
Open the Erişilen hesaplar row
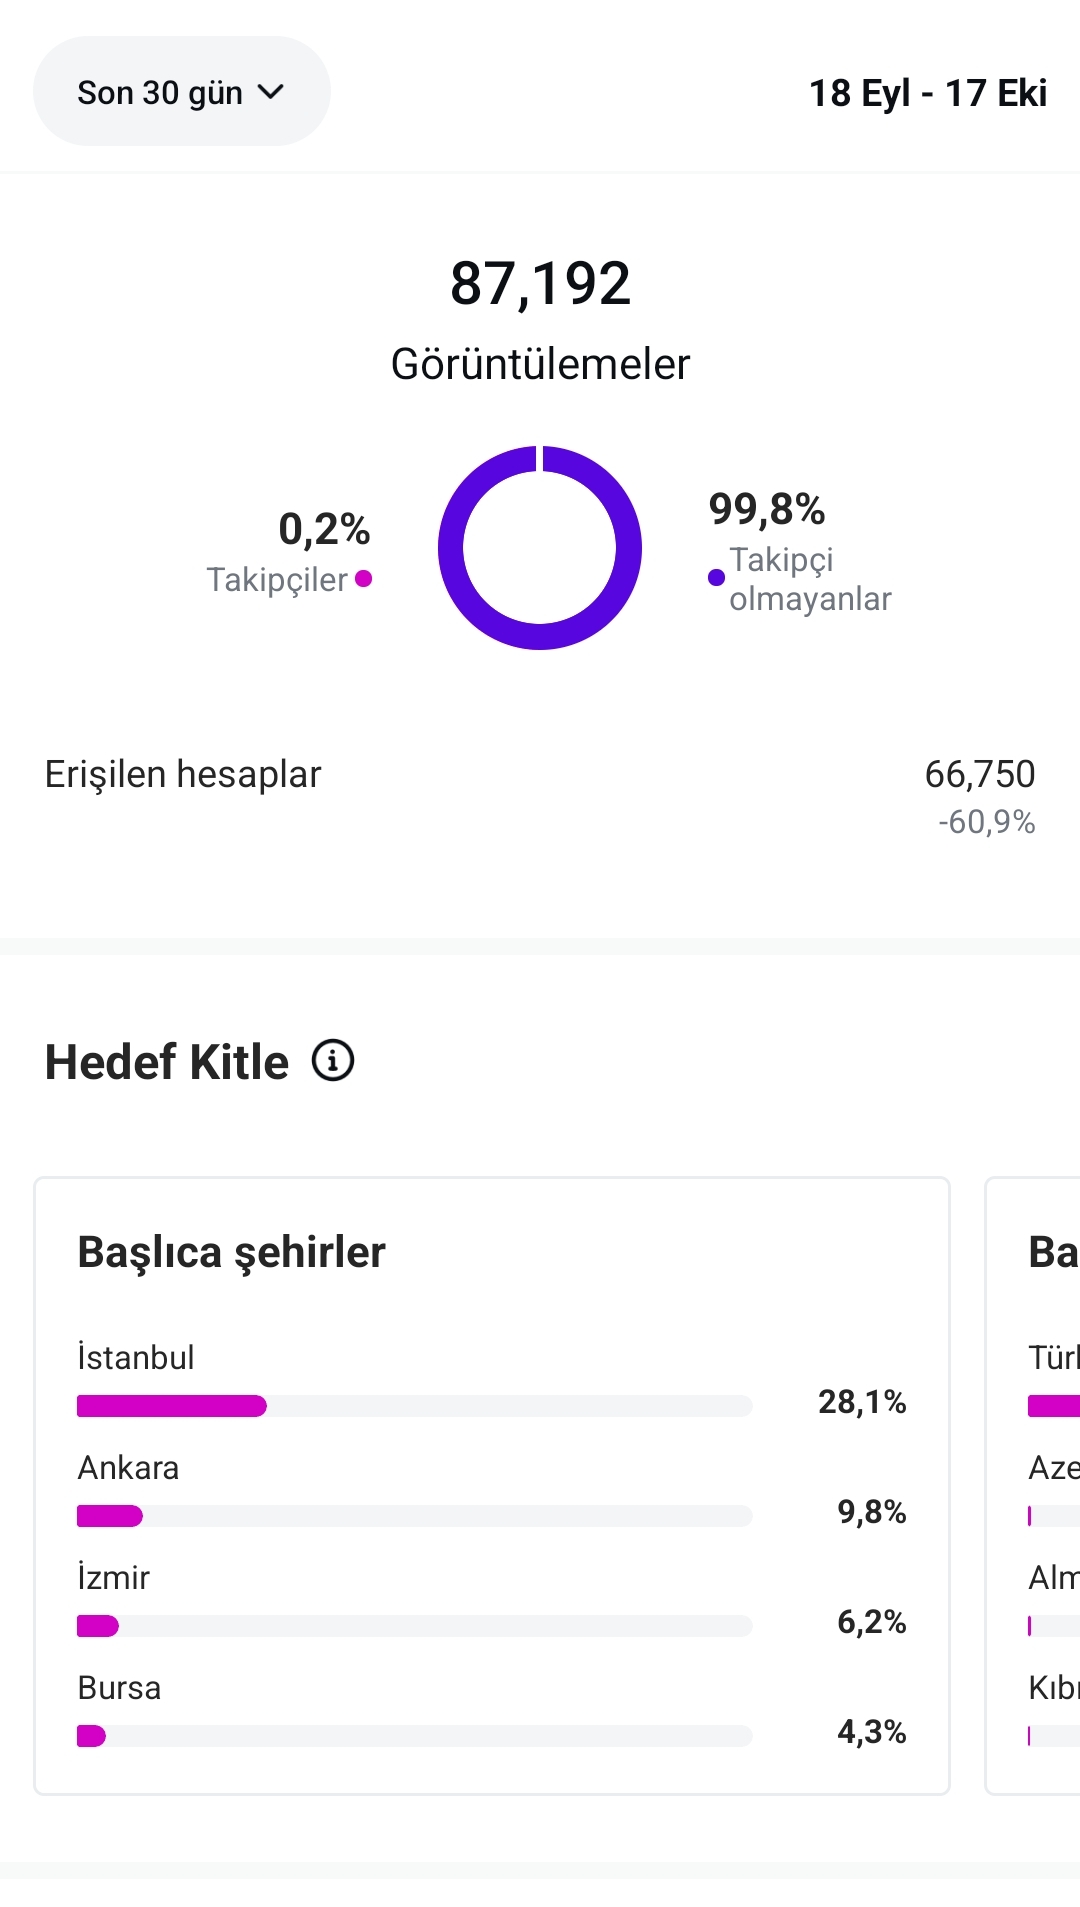coord(540,796)
